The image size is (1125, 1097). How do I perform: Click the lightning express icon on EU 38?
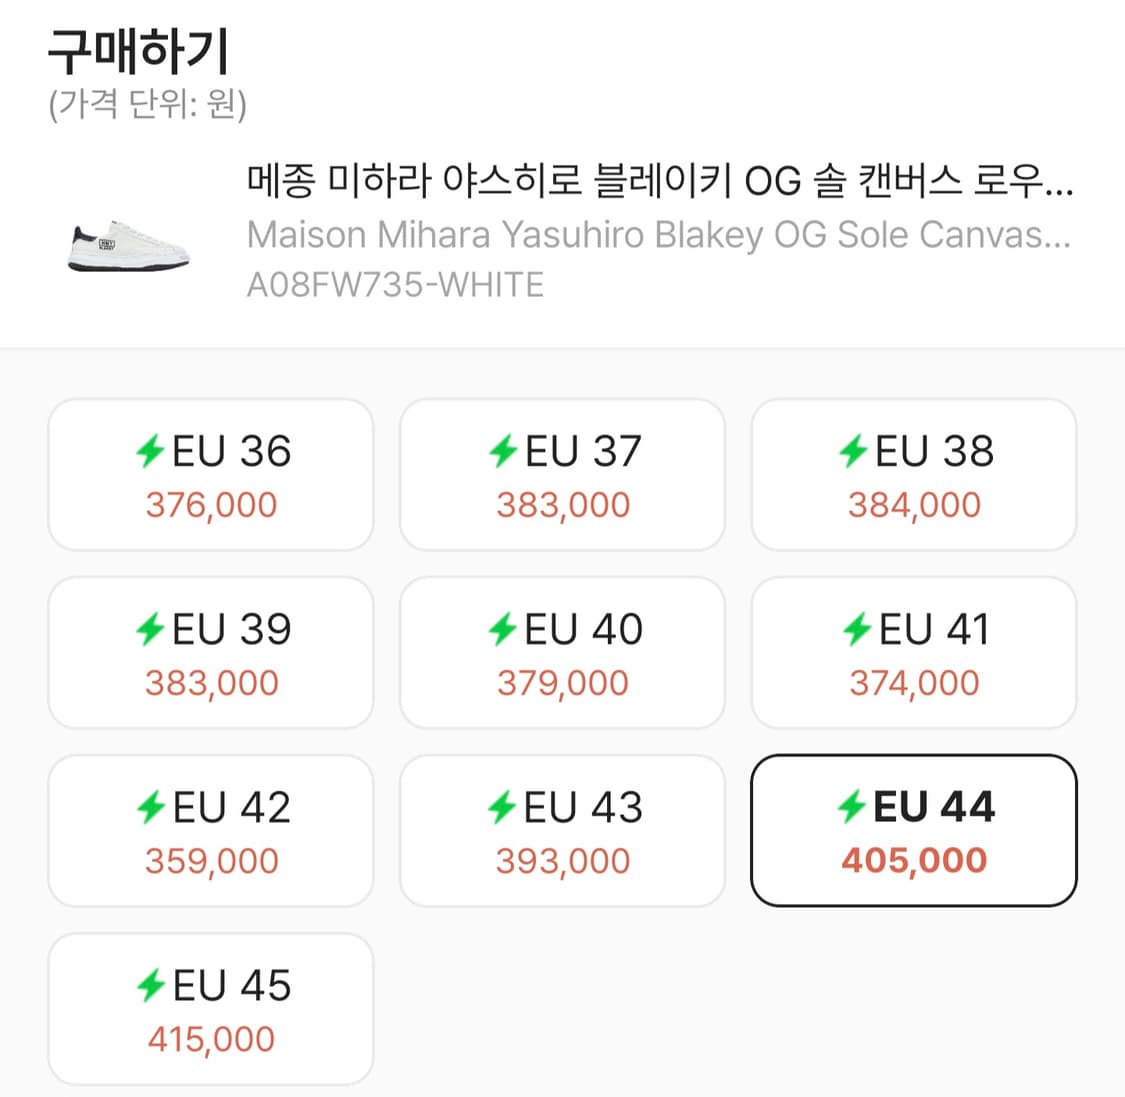click(x=855, y=450)
